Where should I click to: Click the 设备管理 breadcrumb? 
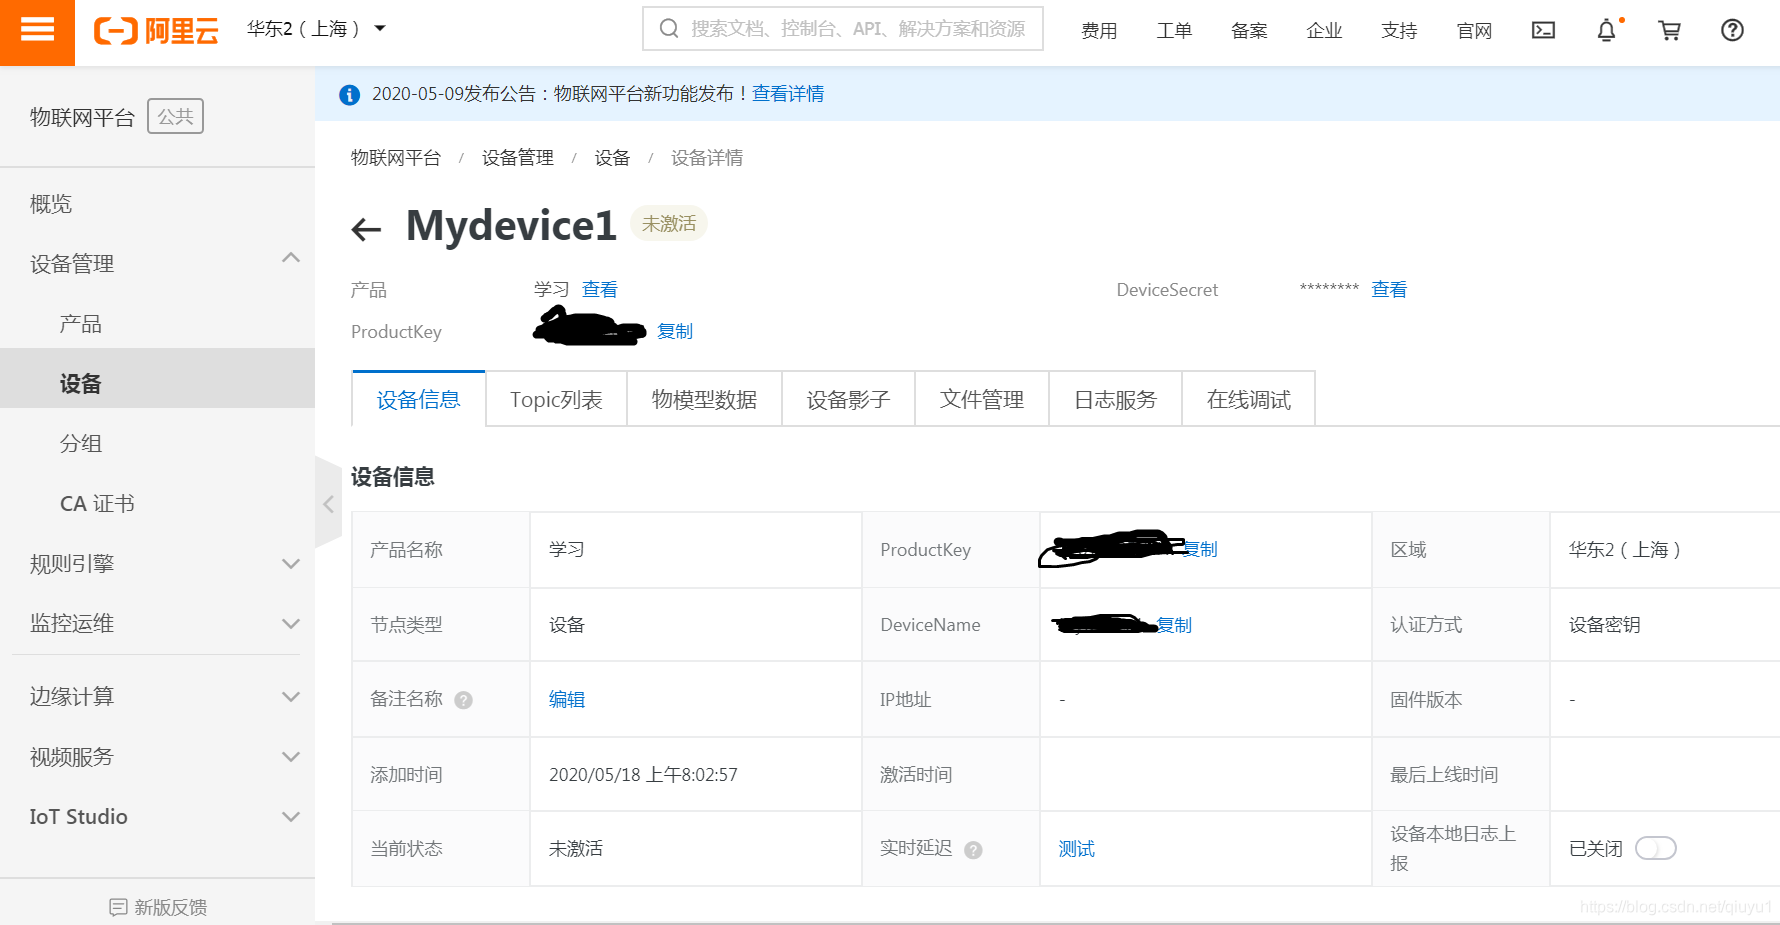(x=518, y=158)
